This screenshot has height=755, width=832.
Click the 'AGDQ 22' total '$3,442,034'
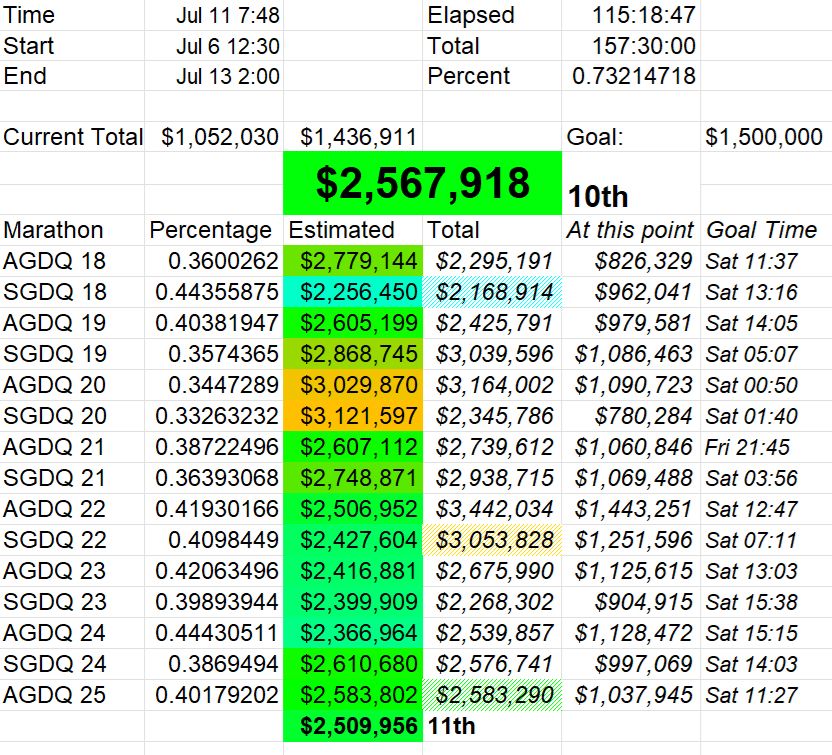click(x=492, y=509)
